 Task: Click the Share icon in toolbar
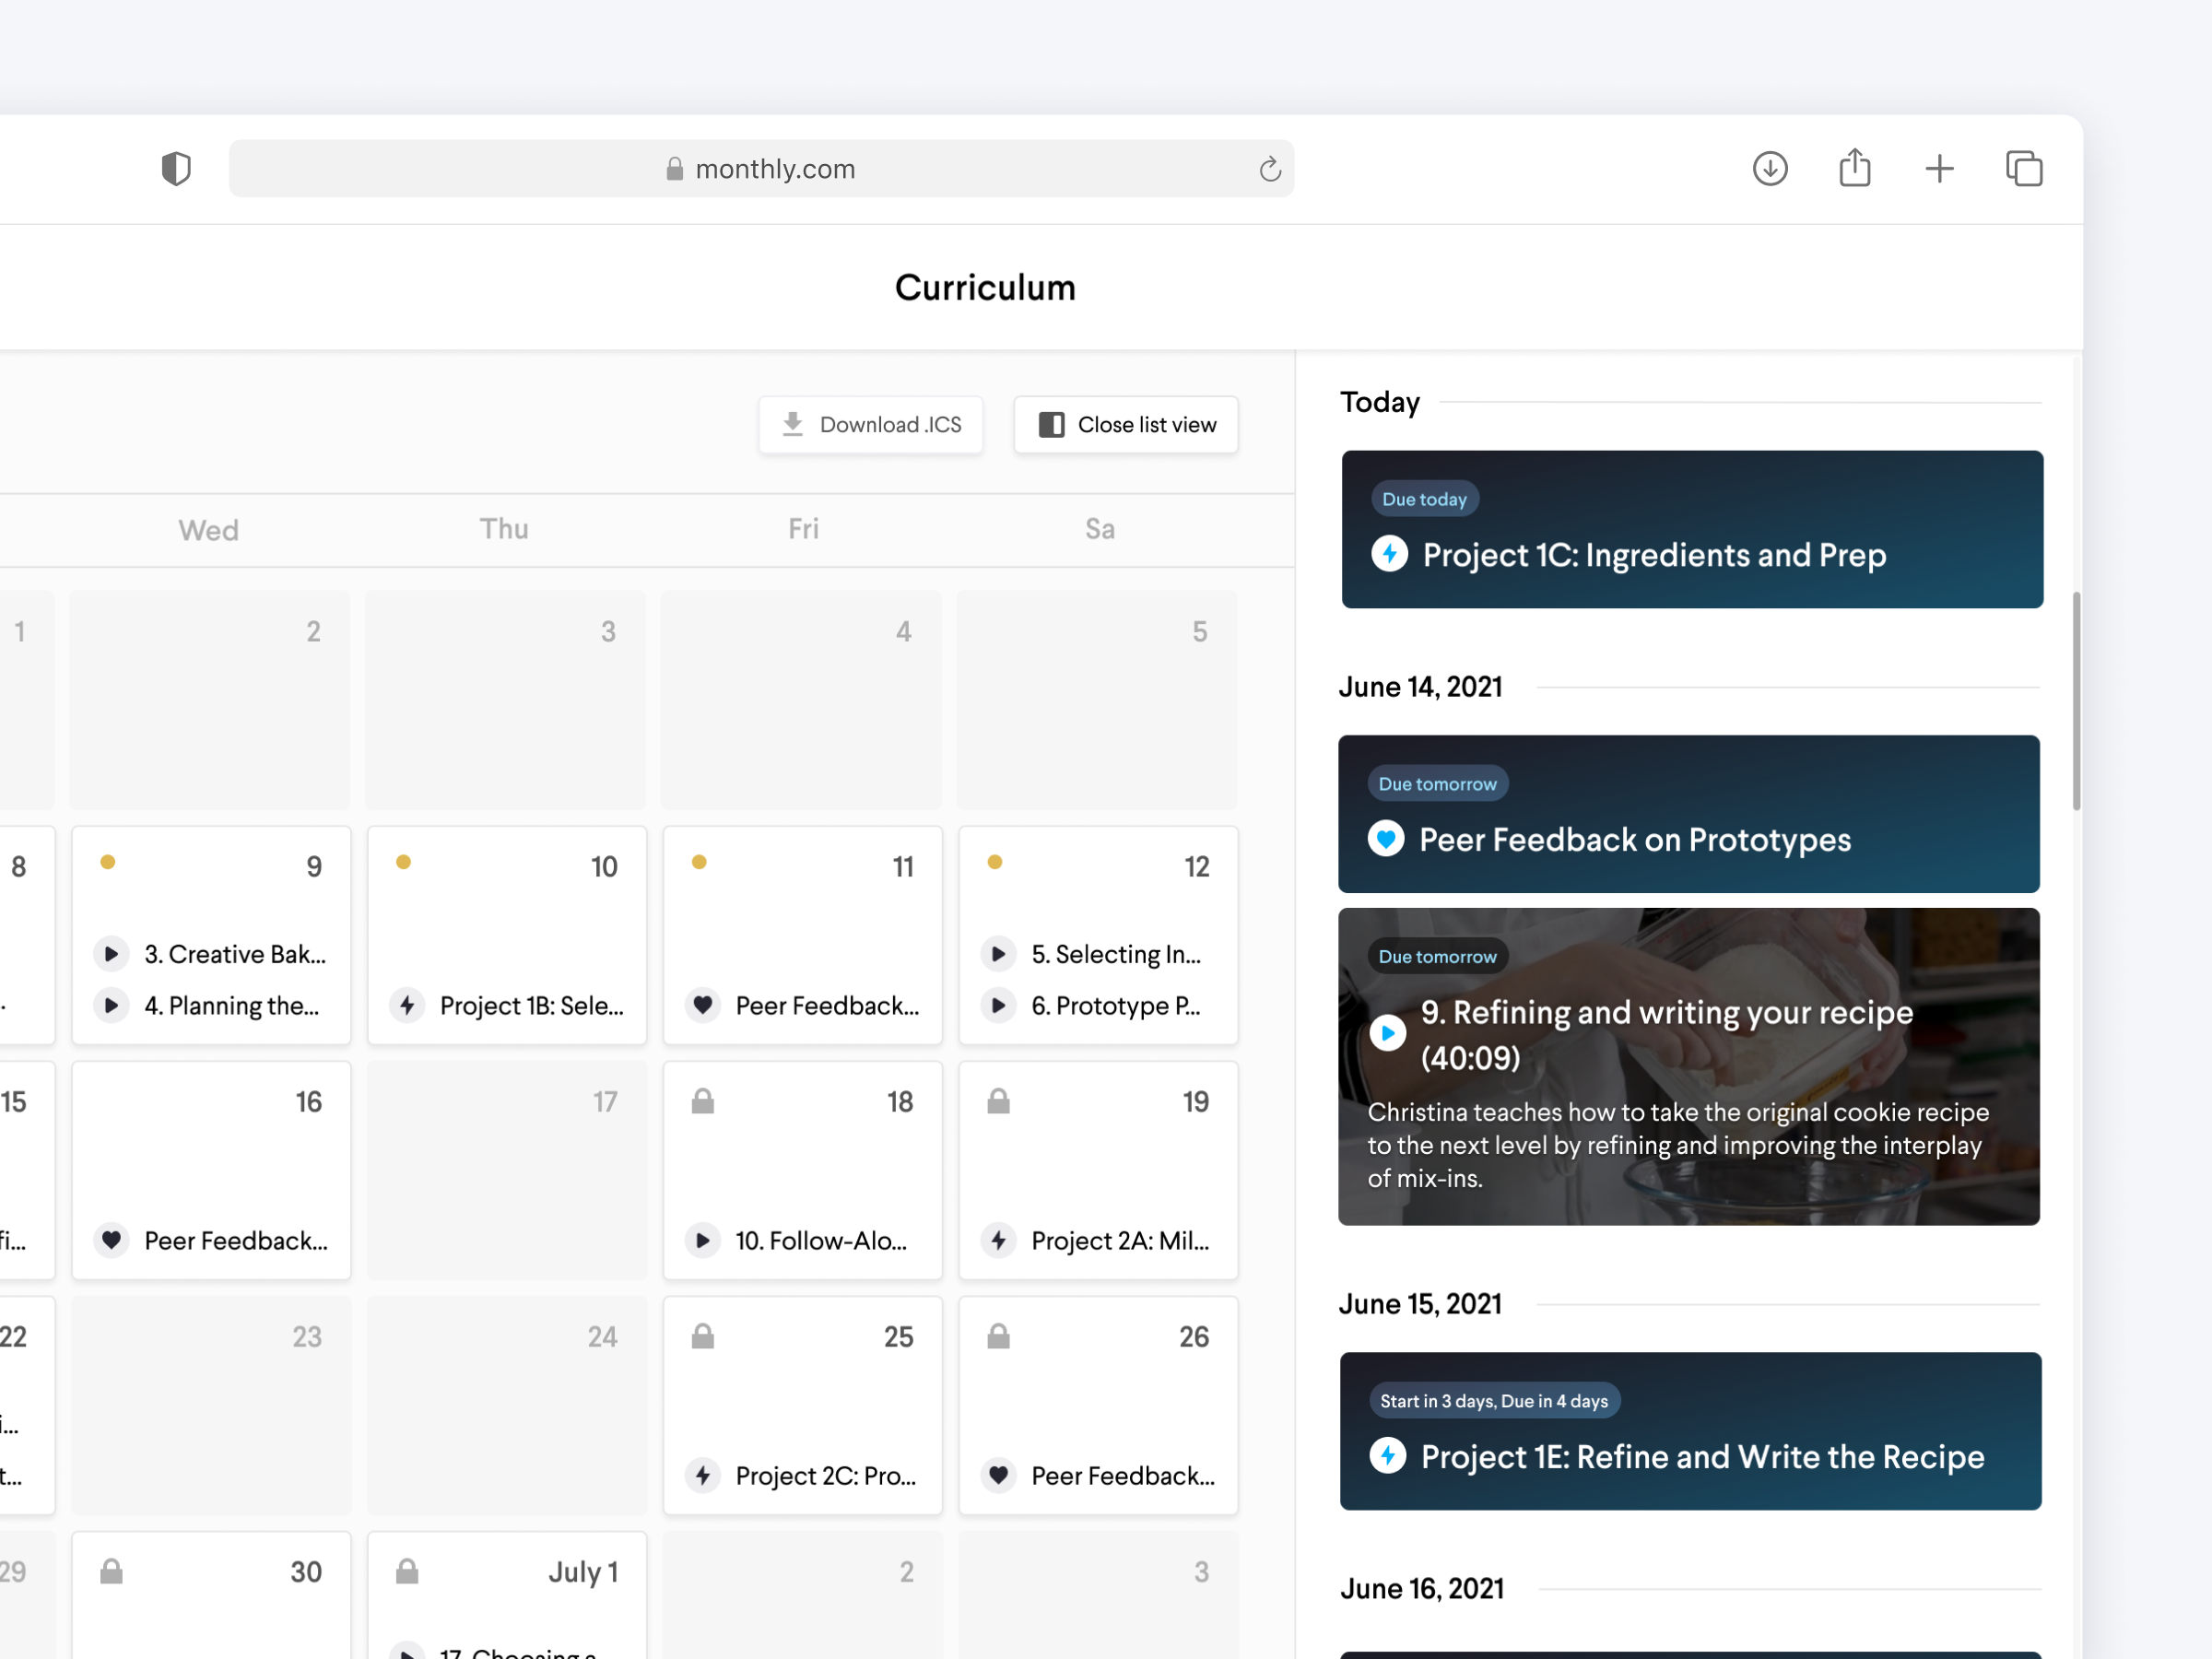1854,168
